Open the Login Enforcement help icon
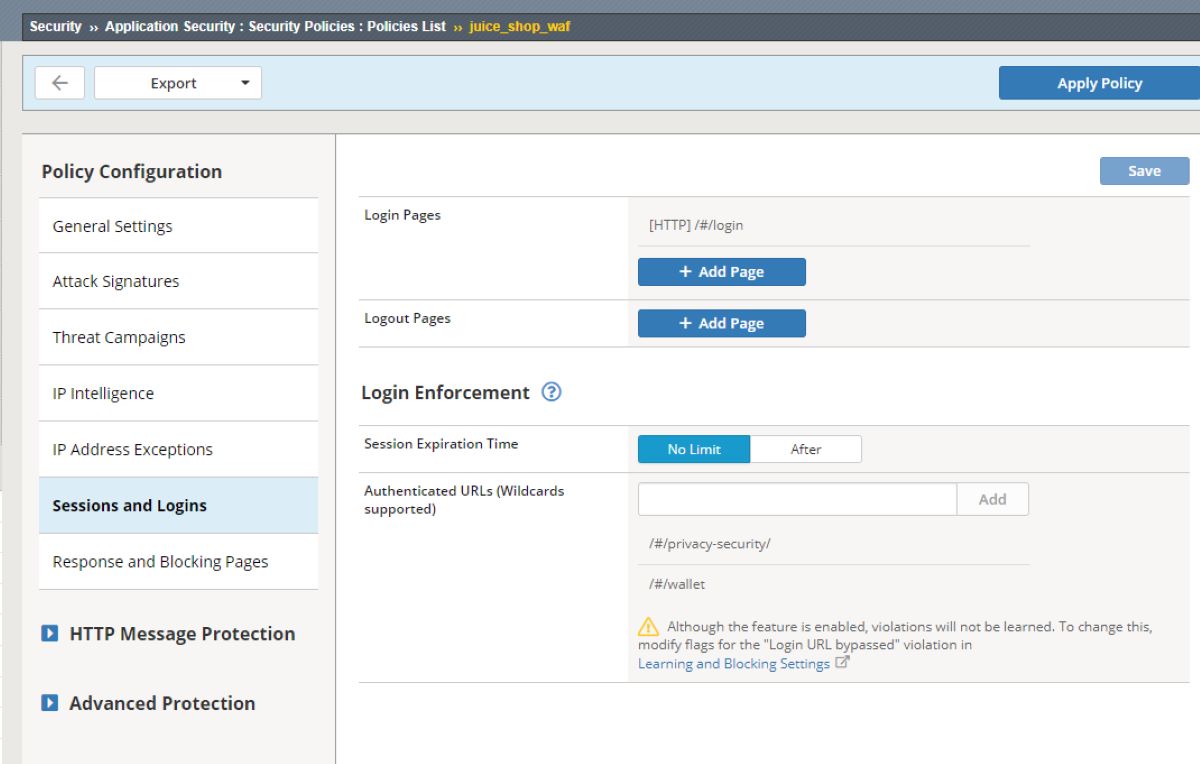This screenshot has width=1200, height=764. click(551, 392)
